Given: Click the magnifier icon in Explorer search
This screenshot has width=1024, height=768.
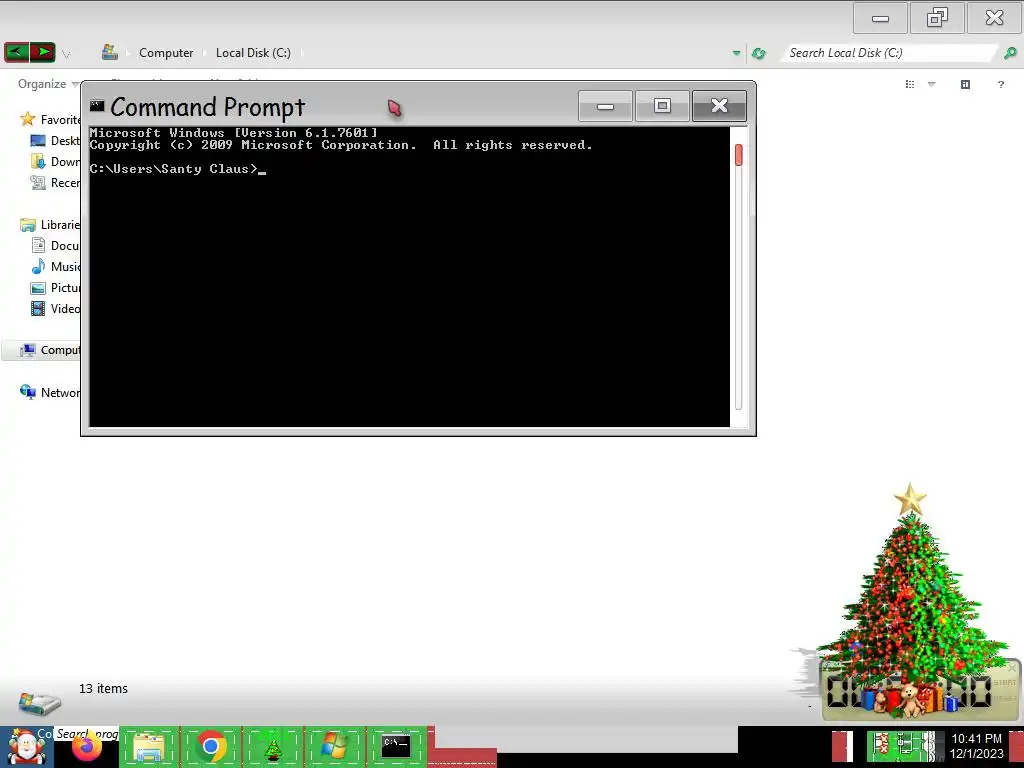Looking at the screenshot, I should 1010,53.
